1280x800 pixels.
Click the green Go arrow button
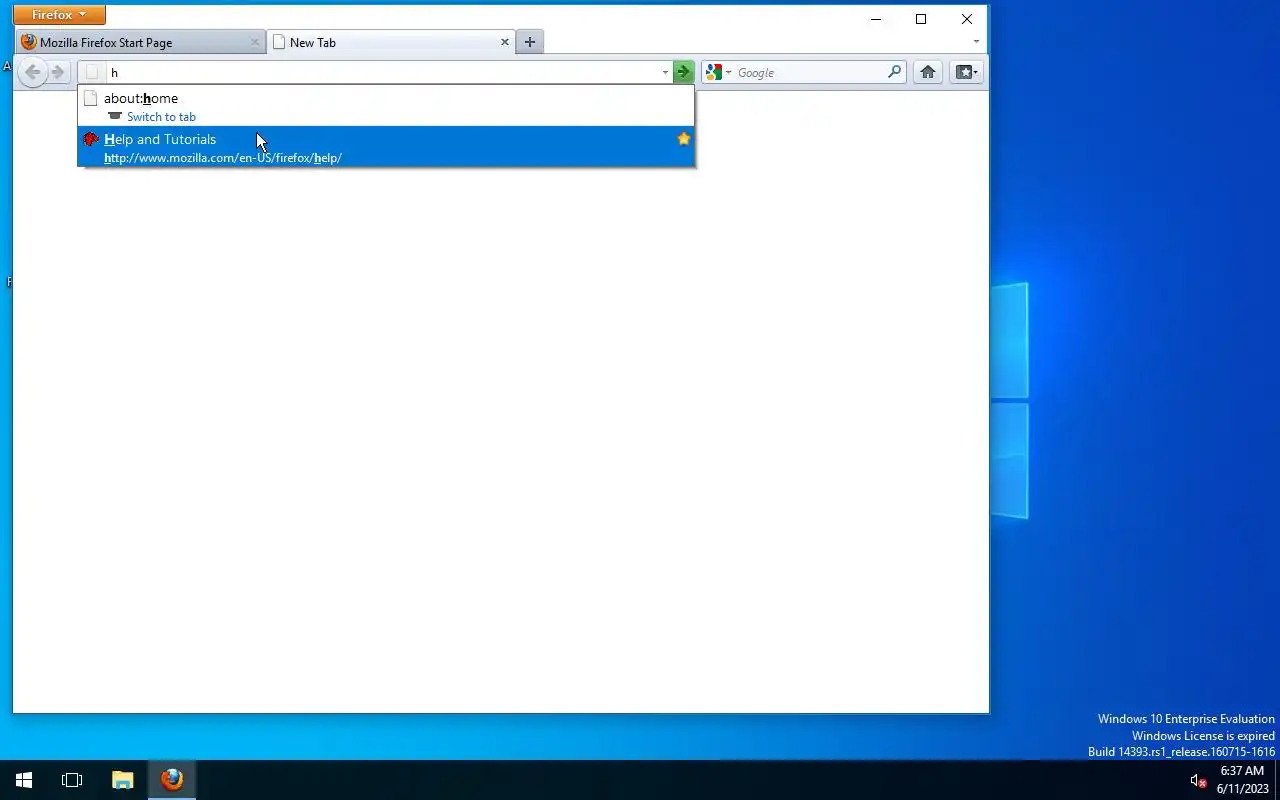[x=683, y=72]
